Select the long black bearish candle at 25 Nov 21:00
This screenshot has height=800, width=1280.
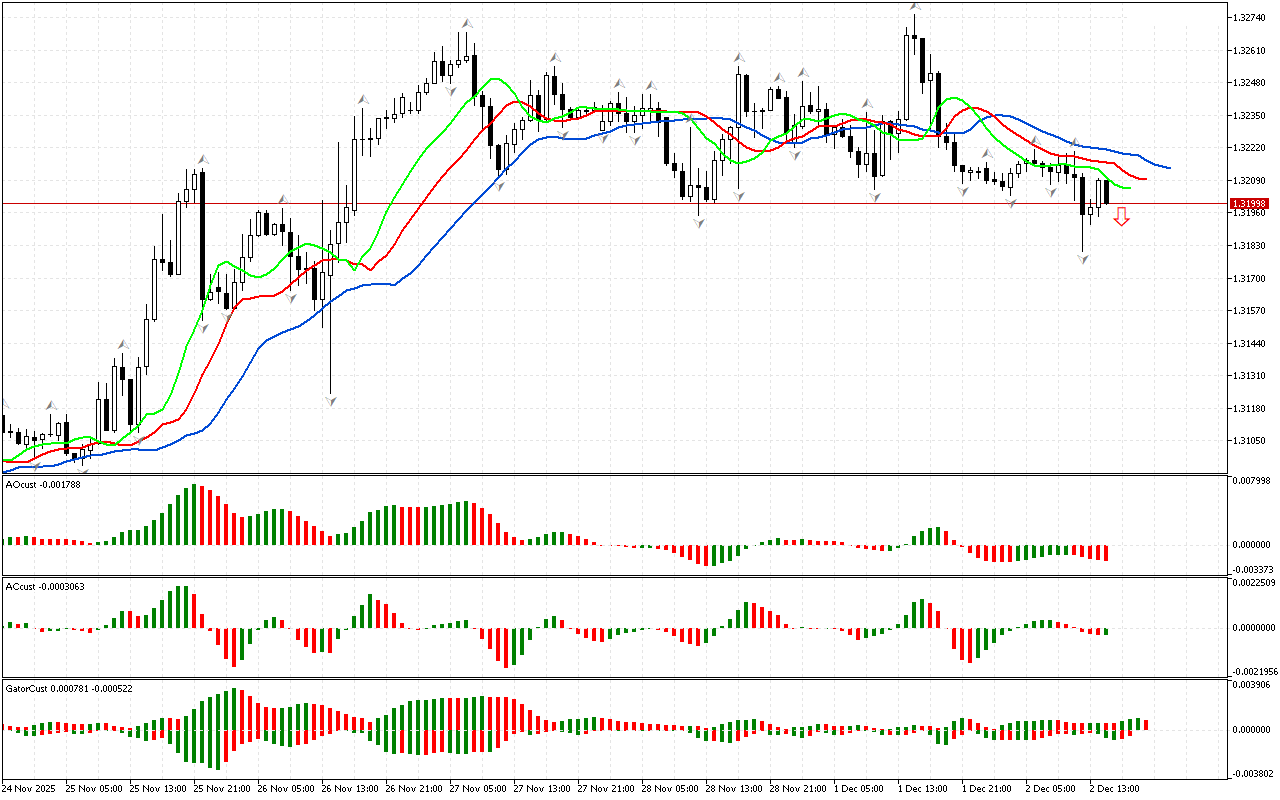pos(203,235)
